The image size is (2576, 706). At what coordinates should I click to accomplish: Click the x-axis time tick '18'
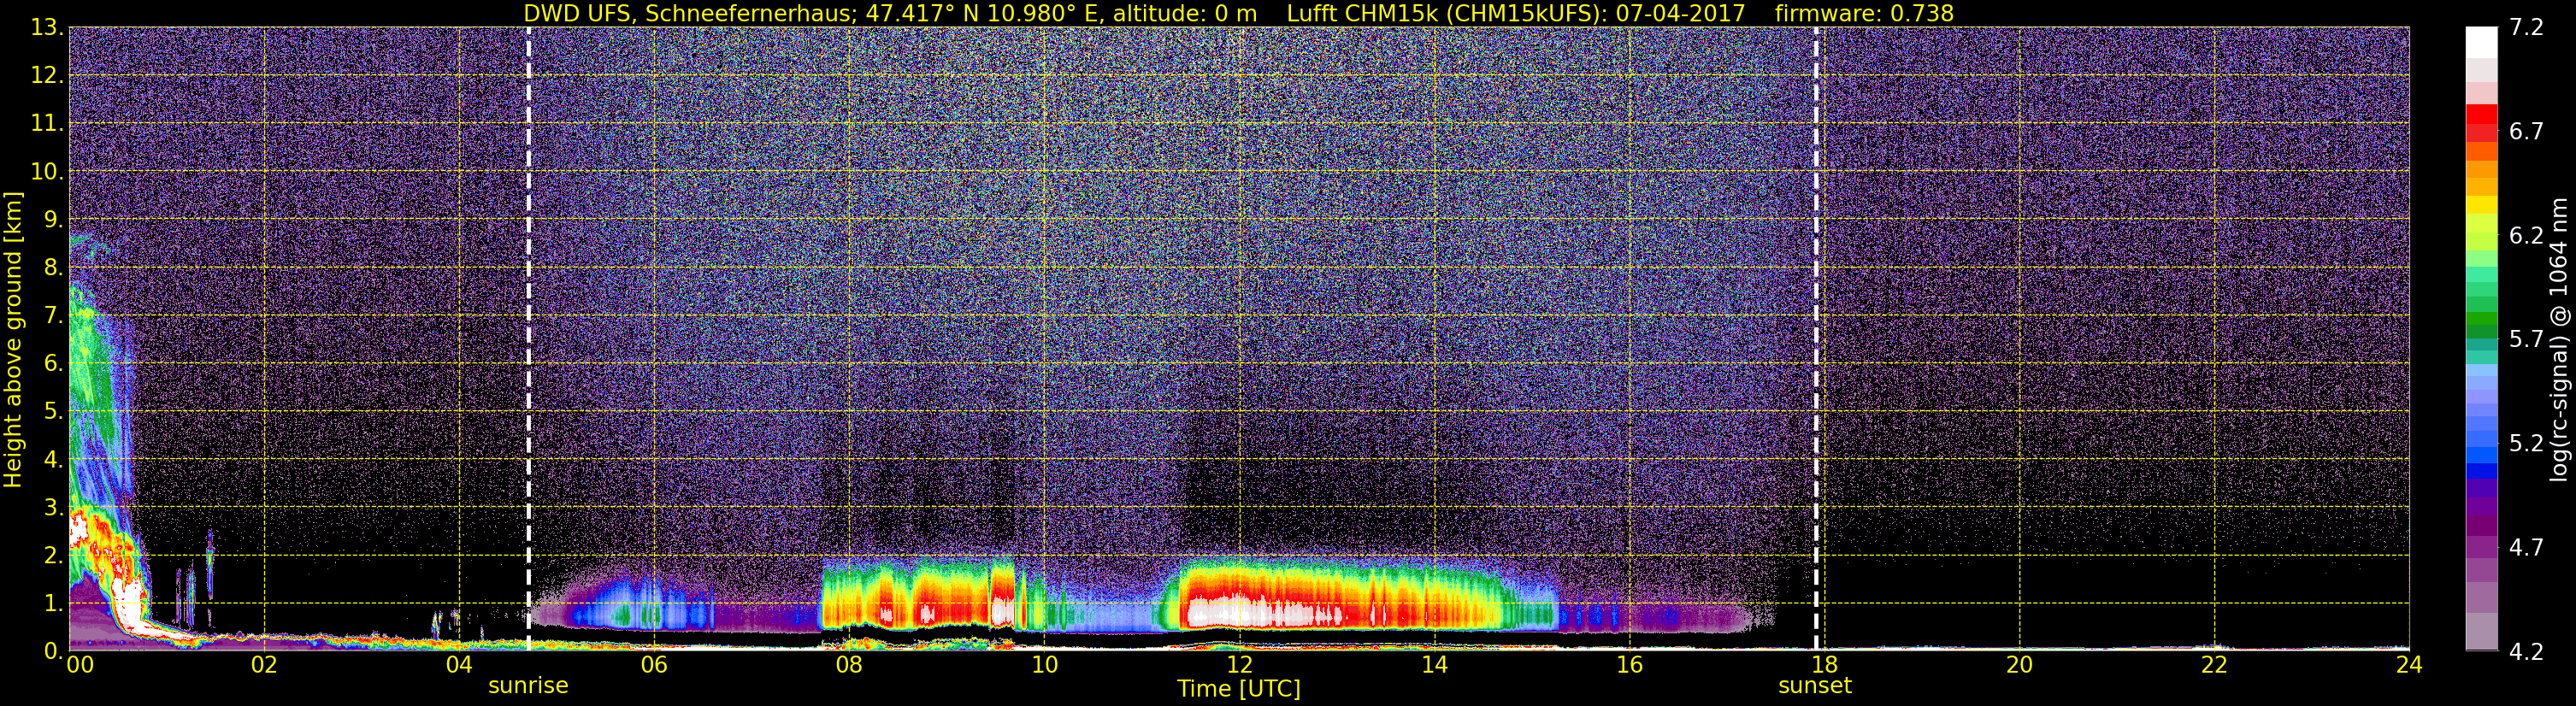pyautogui.click(x=1824, y=666)
